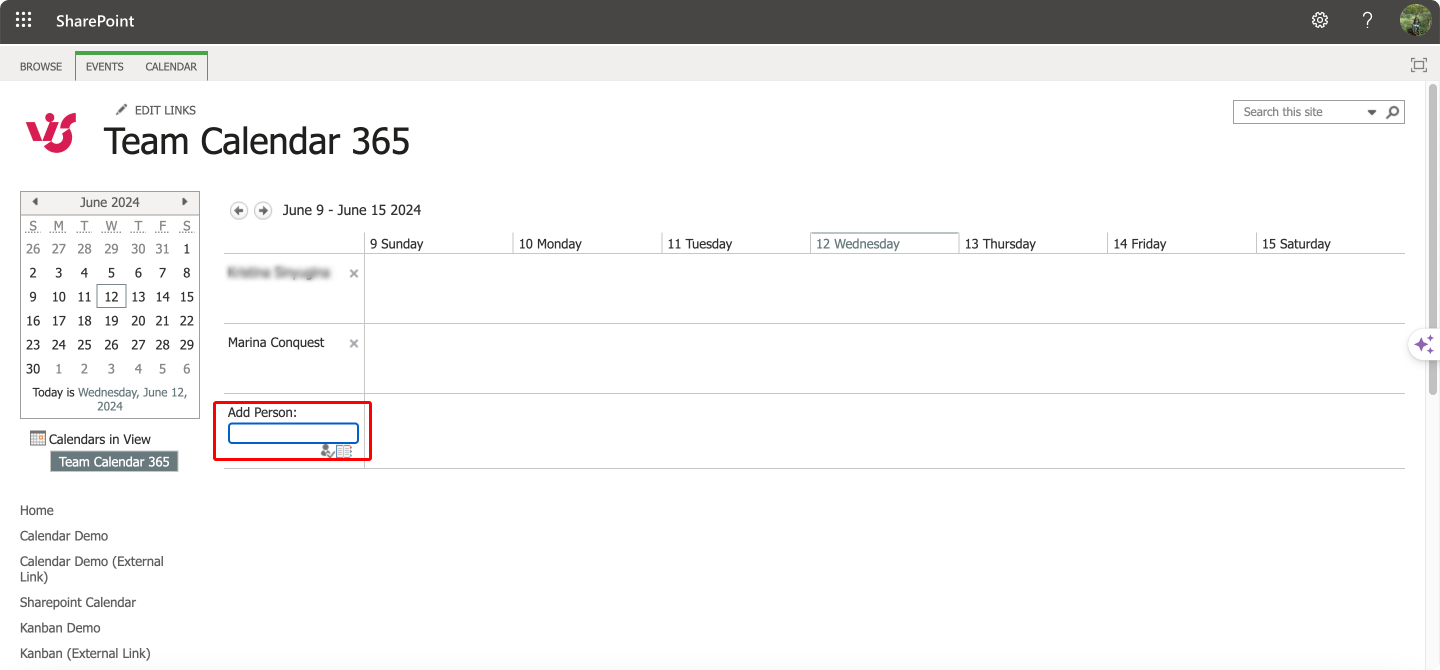Open the user profile avatar

tap(1416, 20)
